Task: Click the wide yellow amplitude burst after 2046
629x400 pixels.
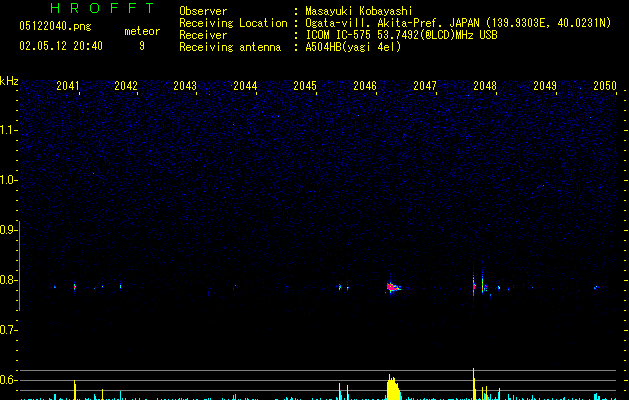Action: pos(393,387)
